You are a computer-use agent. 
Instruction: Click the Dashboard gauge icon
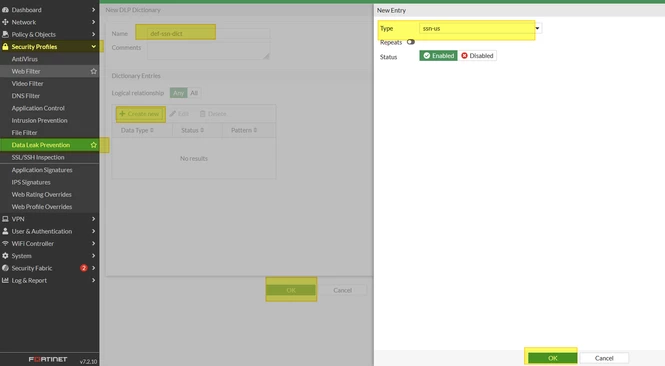pyautogui.click(x=5, y=10)
